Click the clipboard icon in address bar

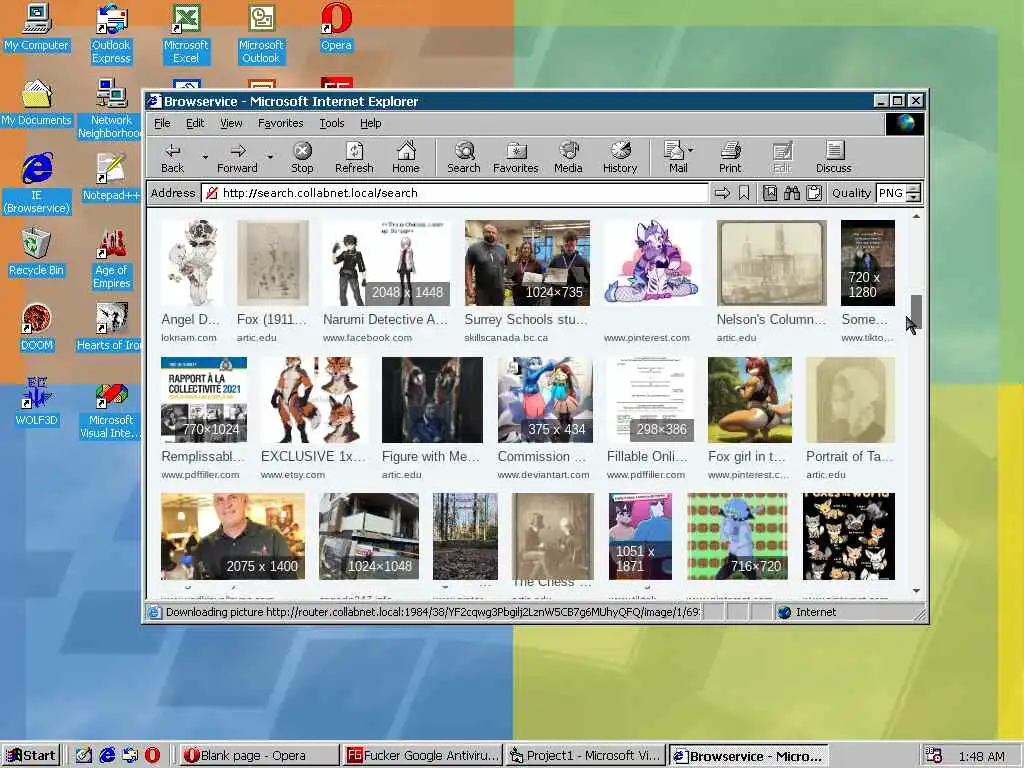click(x=814, y=193)
